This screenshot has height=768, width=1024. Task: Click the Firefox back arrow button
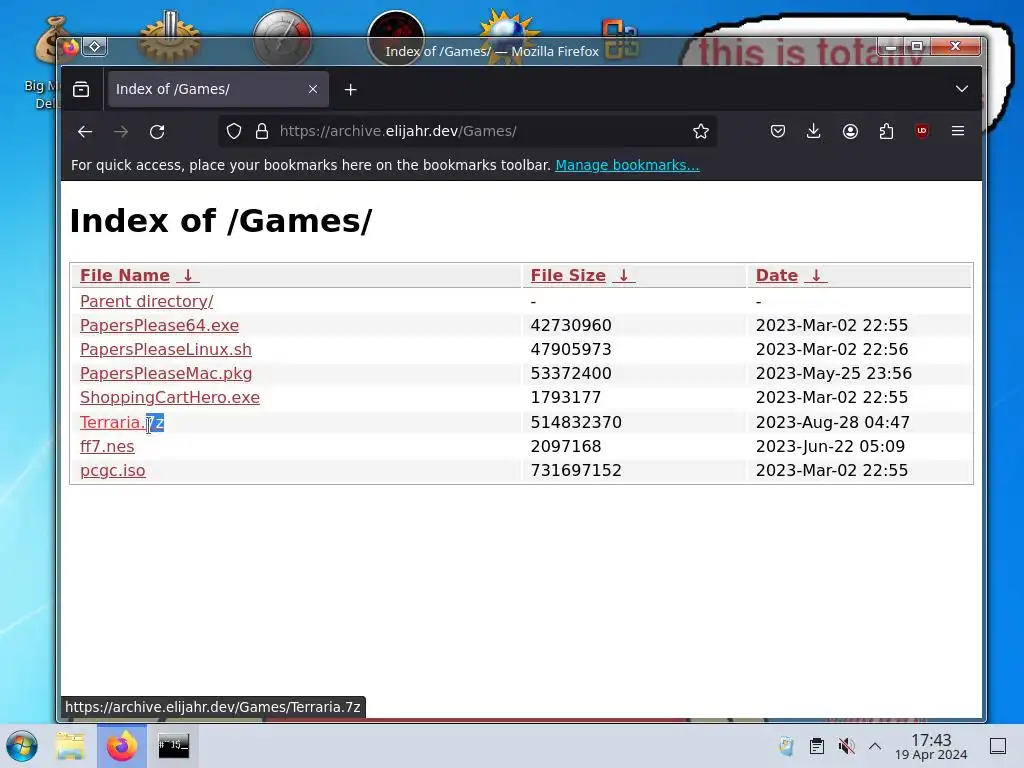85,132
